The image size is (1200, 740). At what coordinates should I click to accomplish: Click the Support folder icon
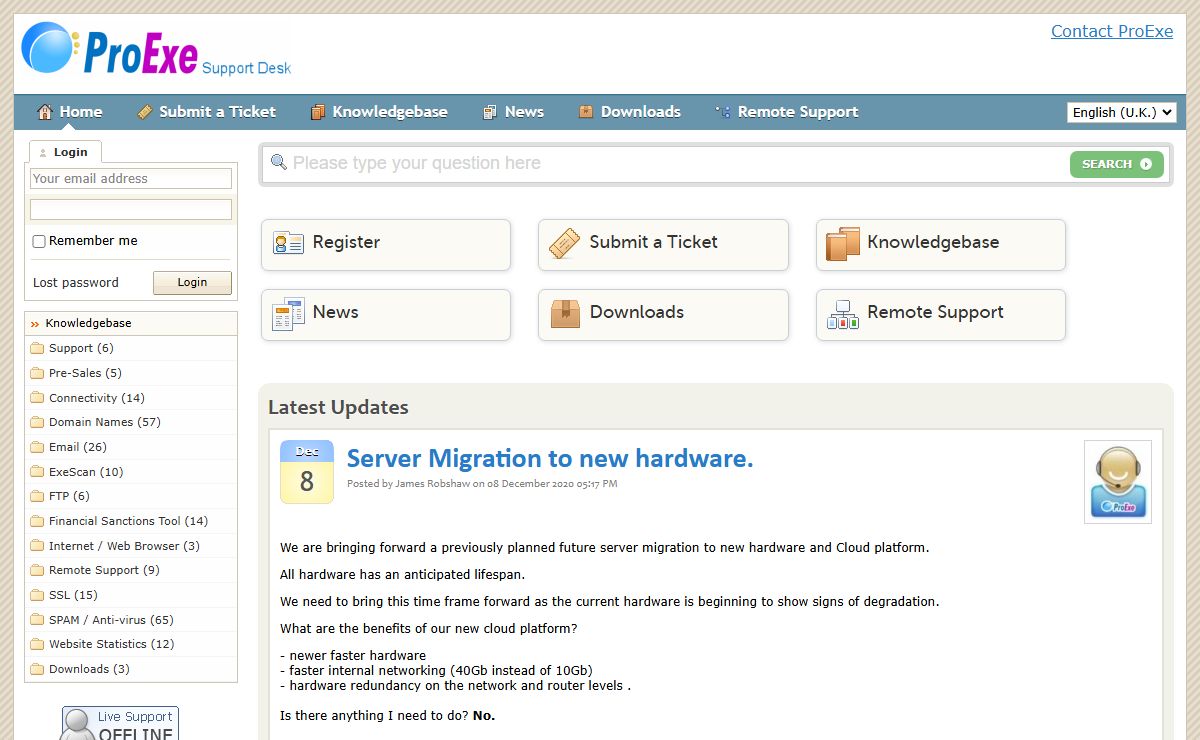tap(37, 348)
